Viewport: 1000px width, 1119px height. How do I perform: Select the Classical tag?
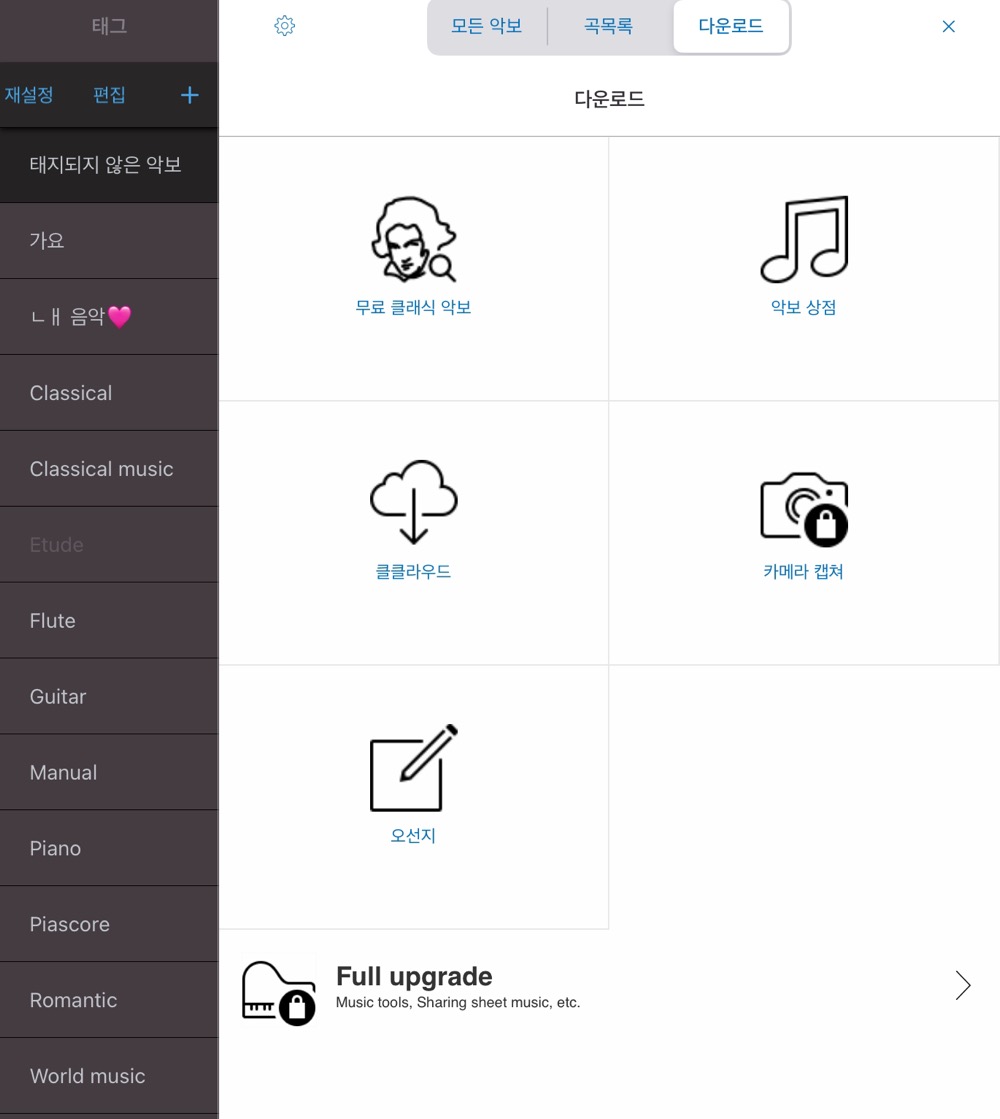click(109, 393)
